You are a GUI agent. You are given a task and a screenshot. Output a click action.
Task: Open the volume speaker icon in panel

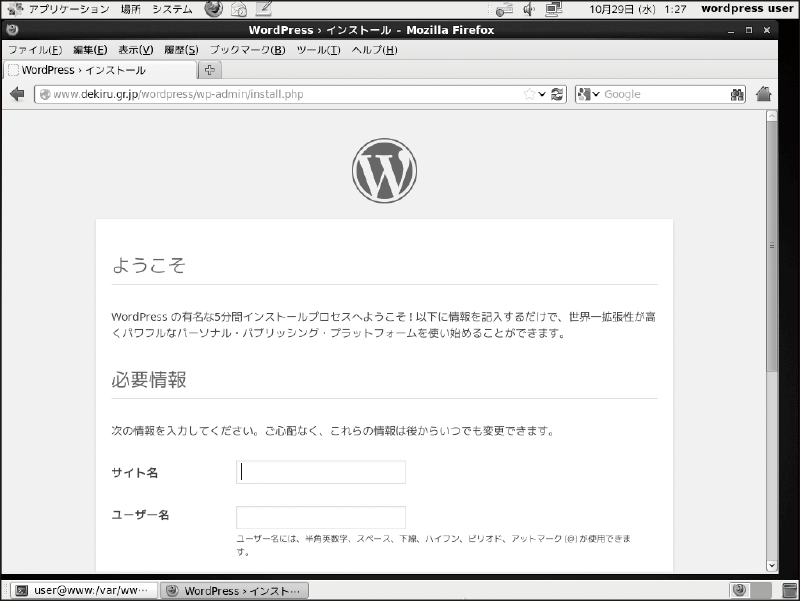[529, 9]
